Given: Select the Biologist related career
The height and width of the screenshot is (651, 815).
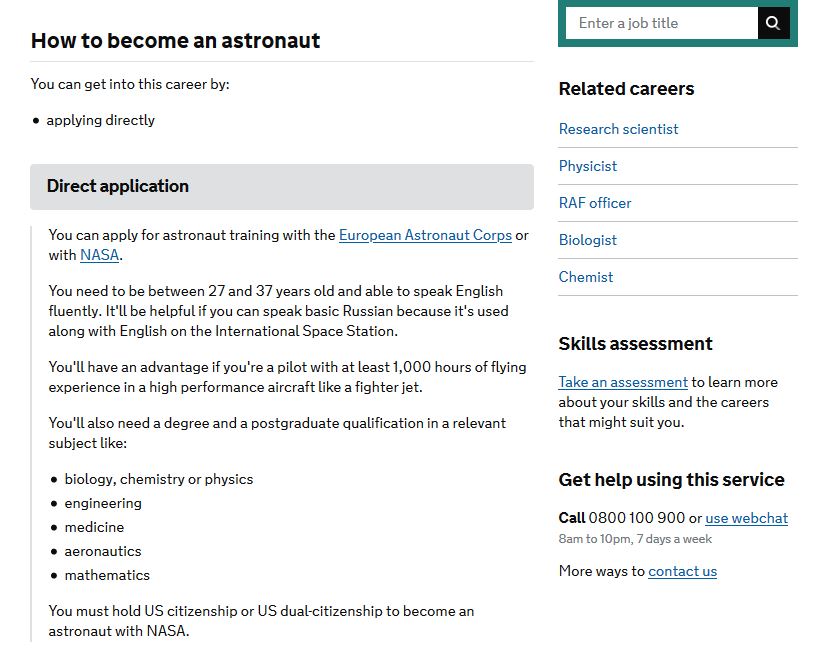Looking at the screenshot, I should (x=588, y=240).
